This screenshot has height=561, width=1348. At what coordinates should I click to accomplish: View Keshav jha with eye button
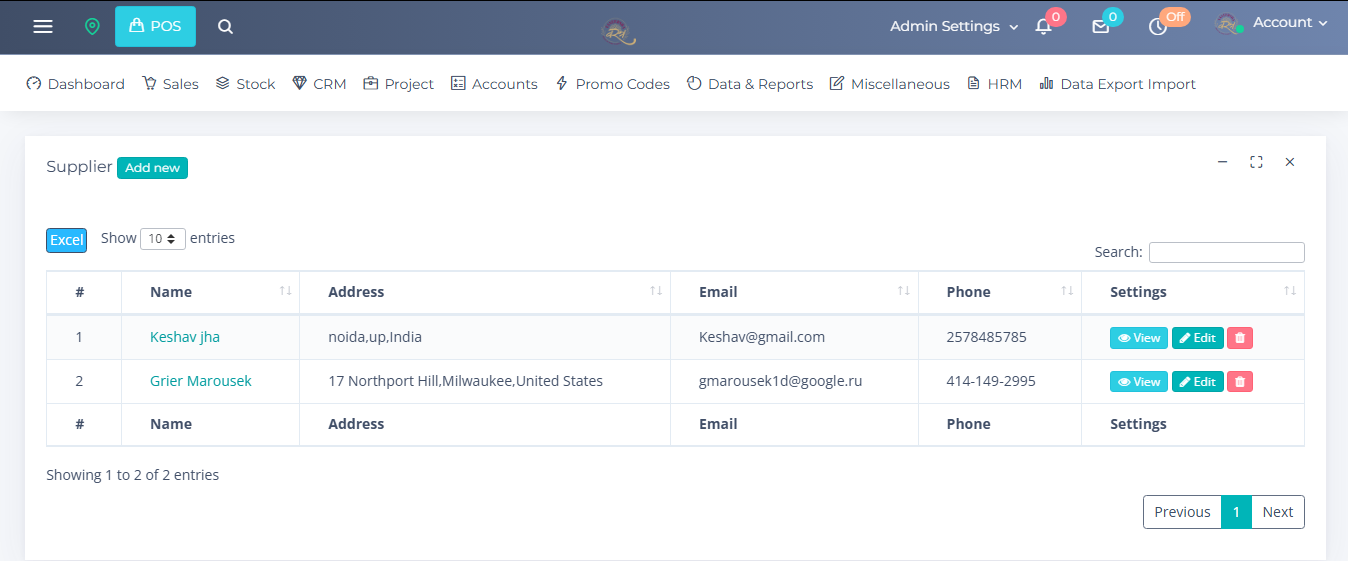tap(1139, 338)
